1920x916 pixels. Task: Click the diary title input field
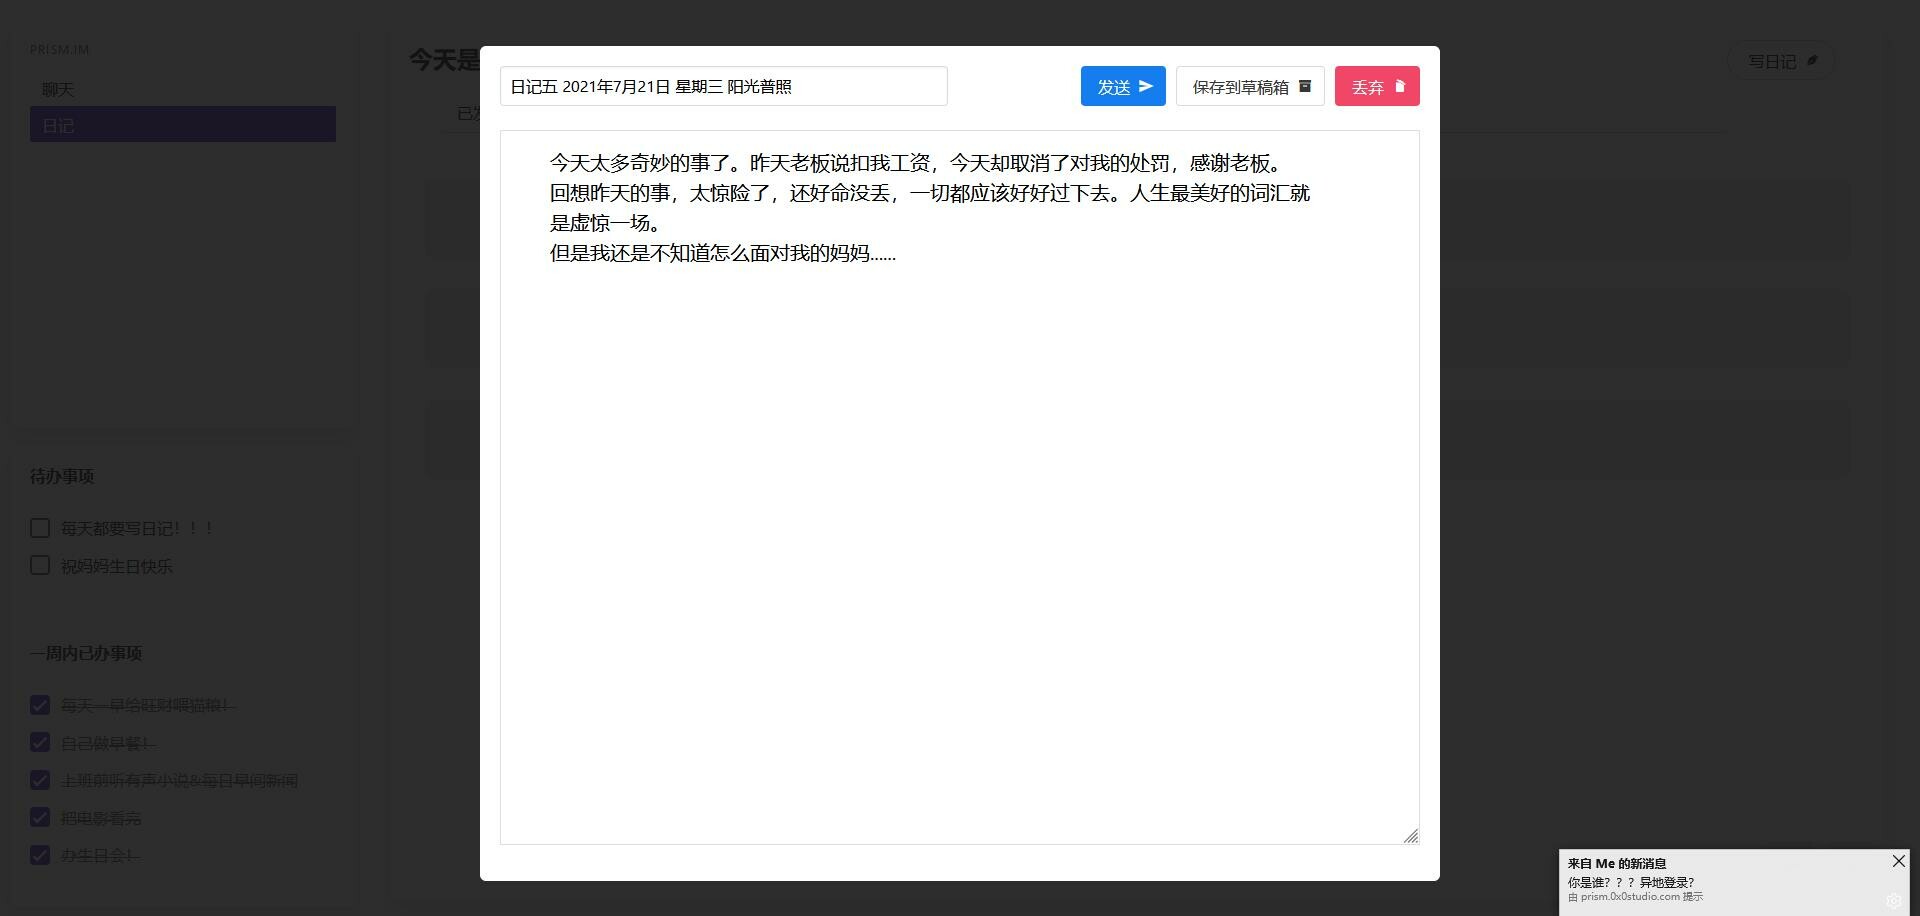click(723, 86)
